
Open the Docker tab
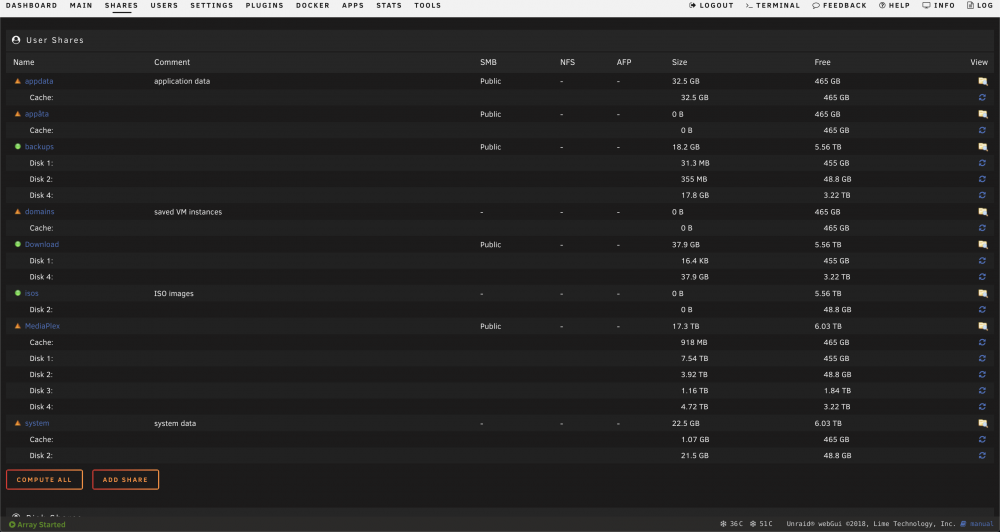click(x=312, y=5)
